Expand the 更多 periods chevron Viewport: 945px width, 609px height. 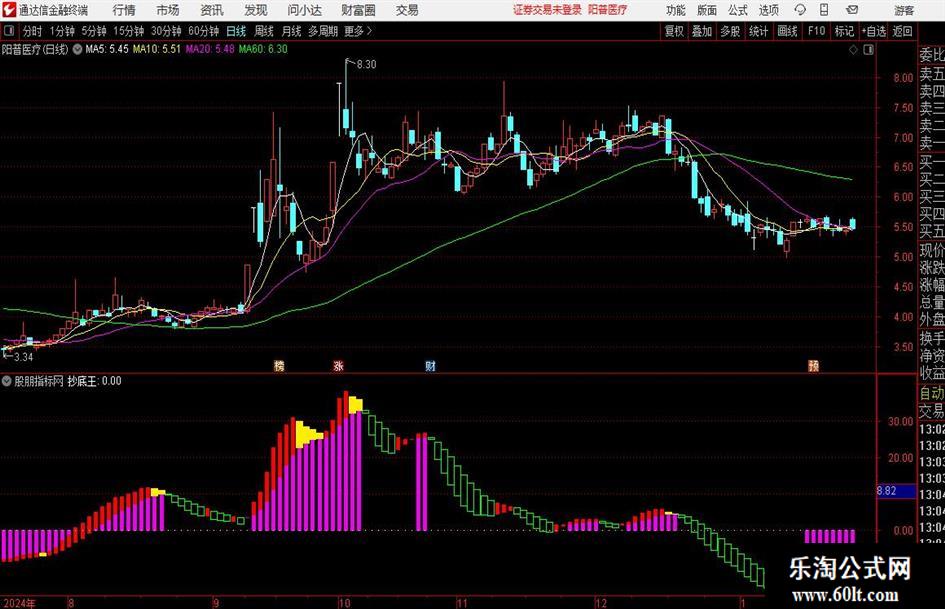369,31
